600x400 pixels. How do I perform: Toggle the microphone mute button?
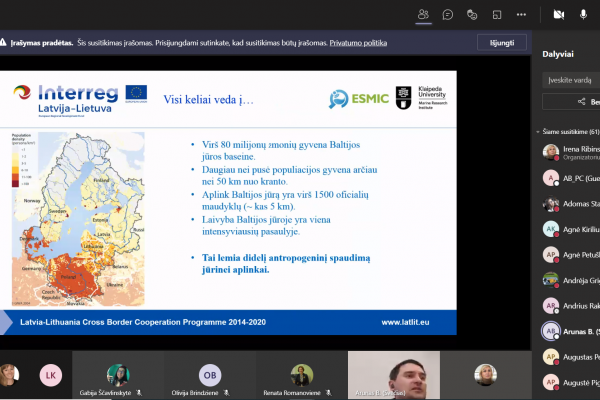[583, 15]
